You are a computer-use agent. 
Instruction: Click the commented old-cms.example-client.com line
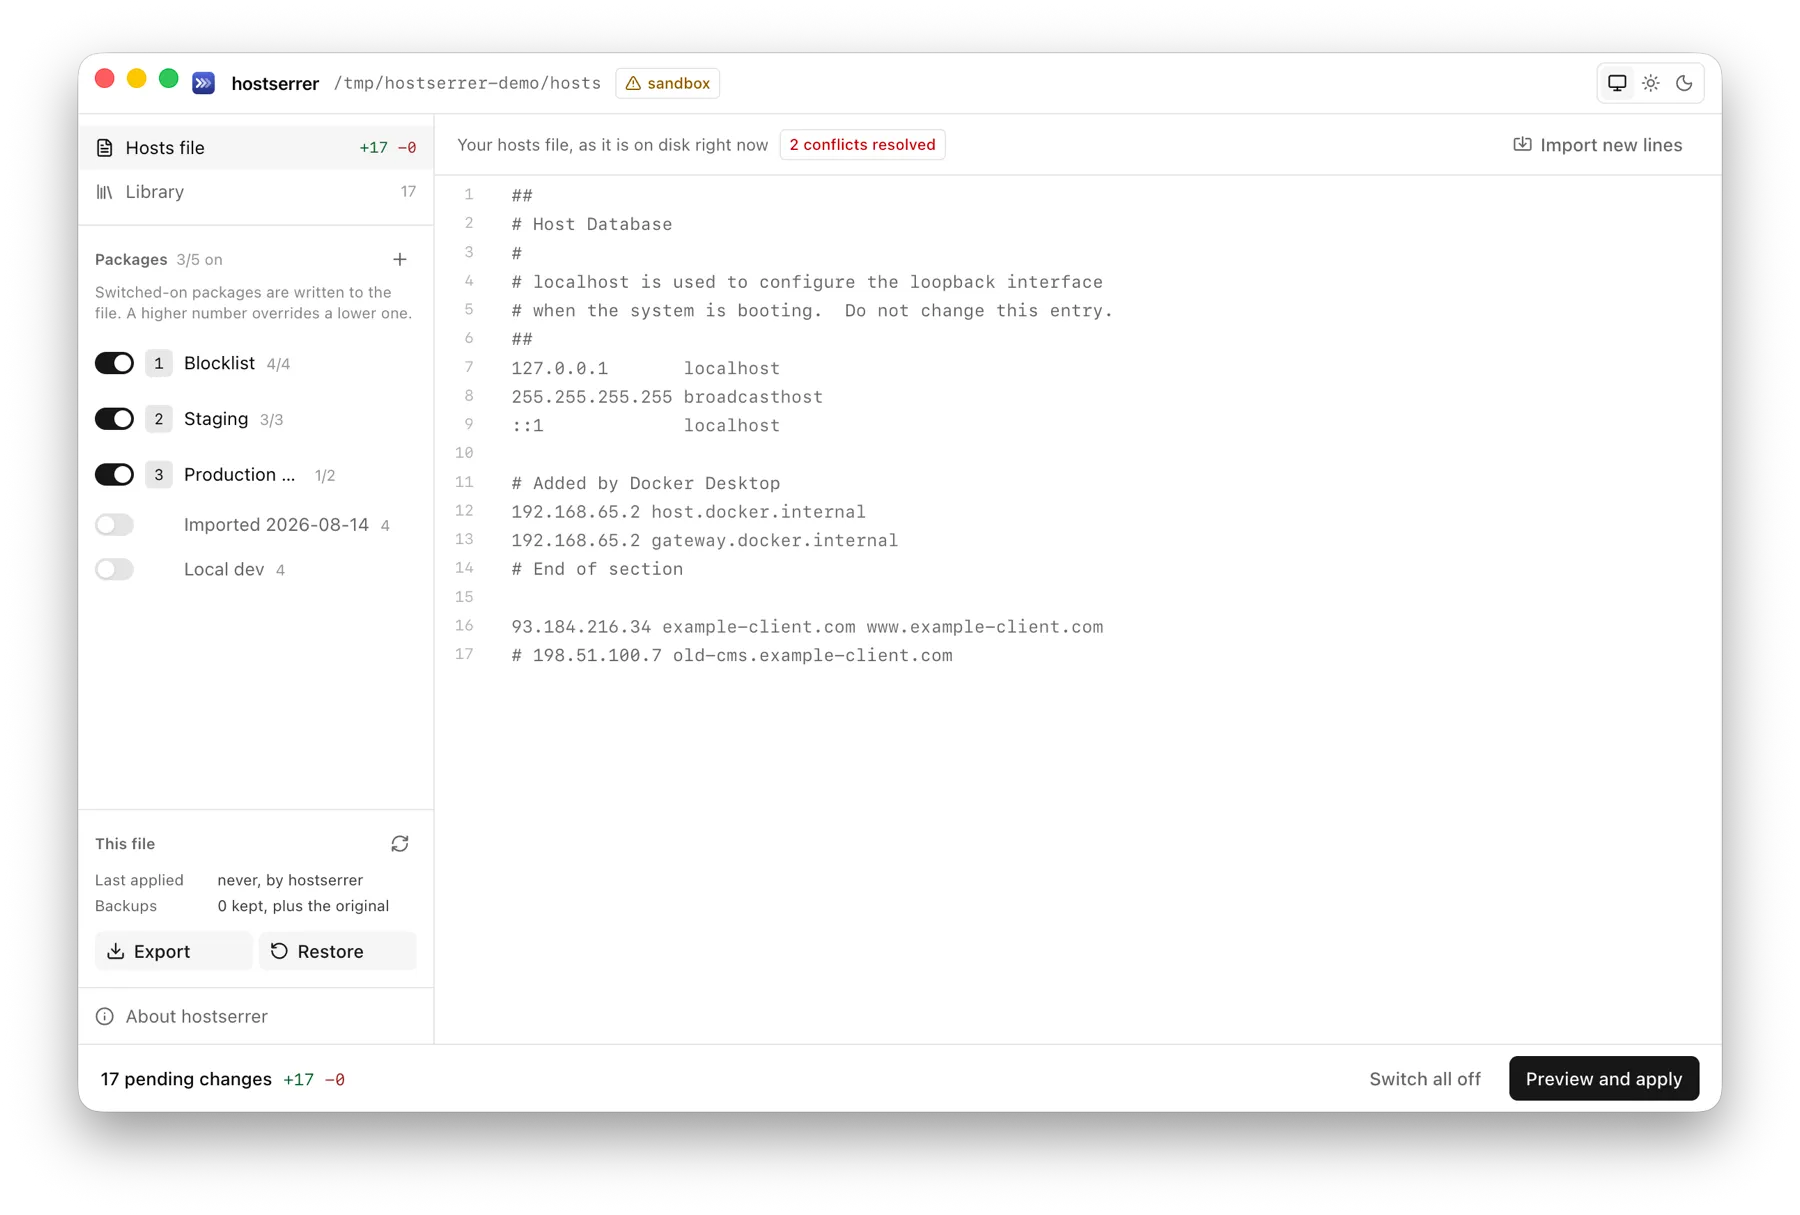pos(732,656)
